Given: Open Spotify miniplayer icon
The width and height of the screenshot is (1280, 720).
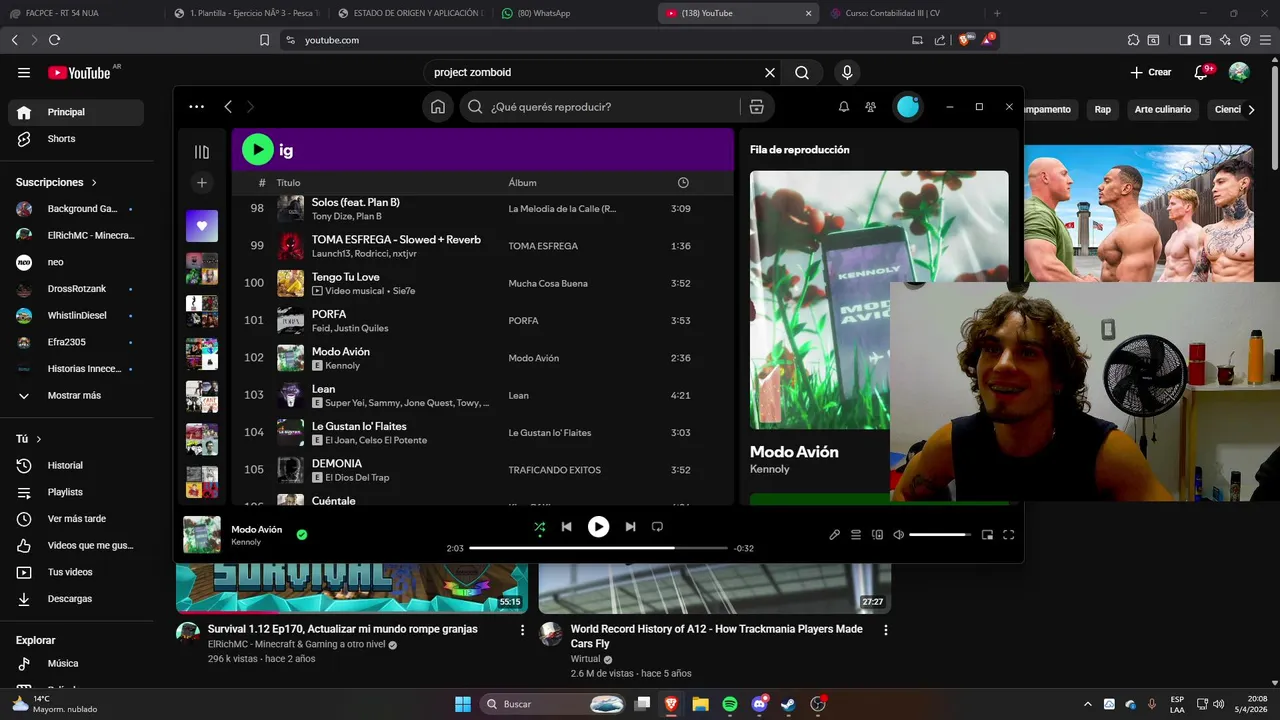Looking at the screenshot, I should (987, 535).
